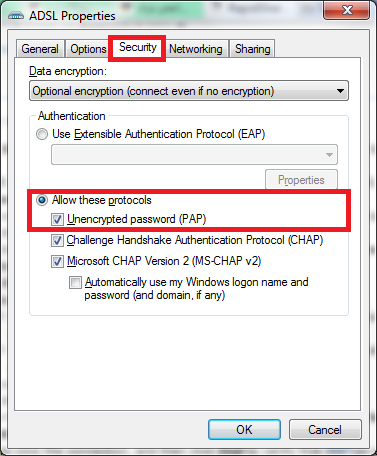Uncheck Unencrypted password (PAP) checkbox
This screenshot has width=377, height=456.
click(x=57, y=219)
